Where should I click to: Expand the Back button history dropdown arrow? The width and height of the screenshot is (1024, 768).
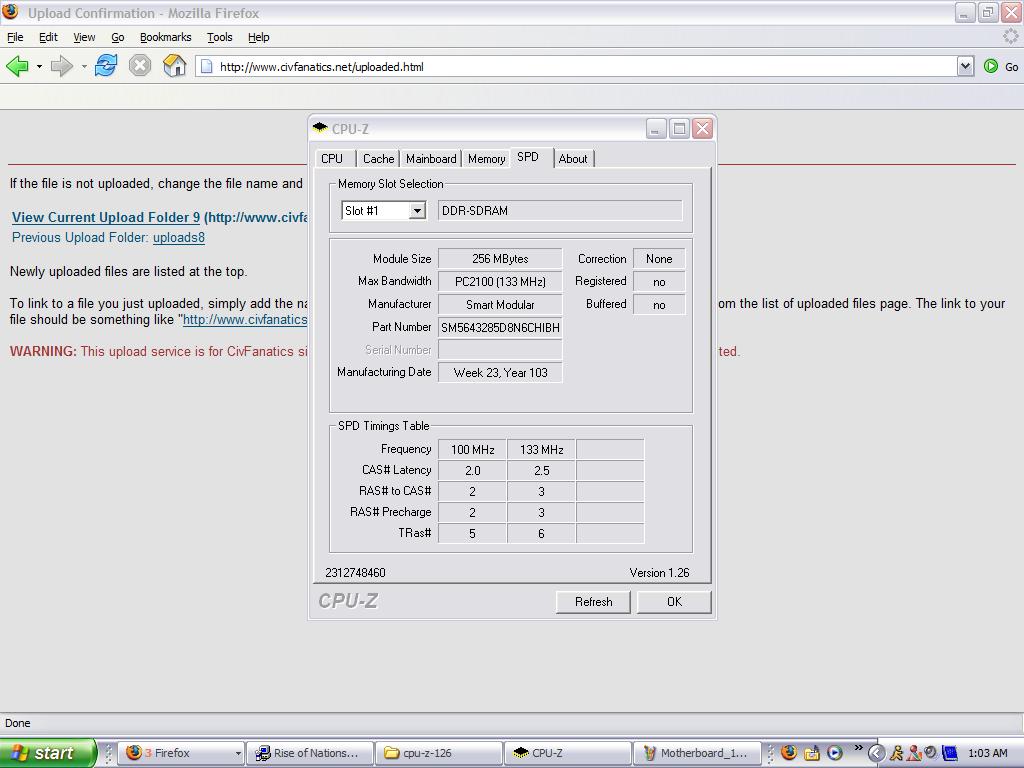tap(39, 67)
